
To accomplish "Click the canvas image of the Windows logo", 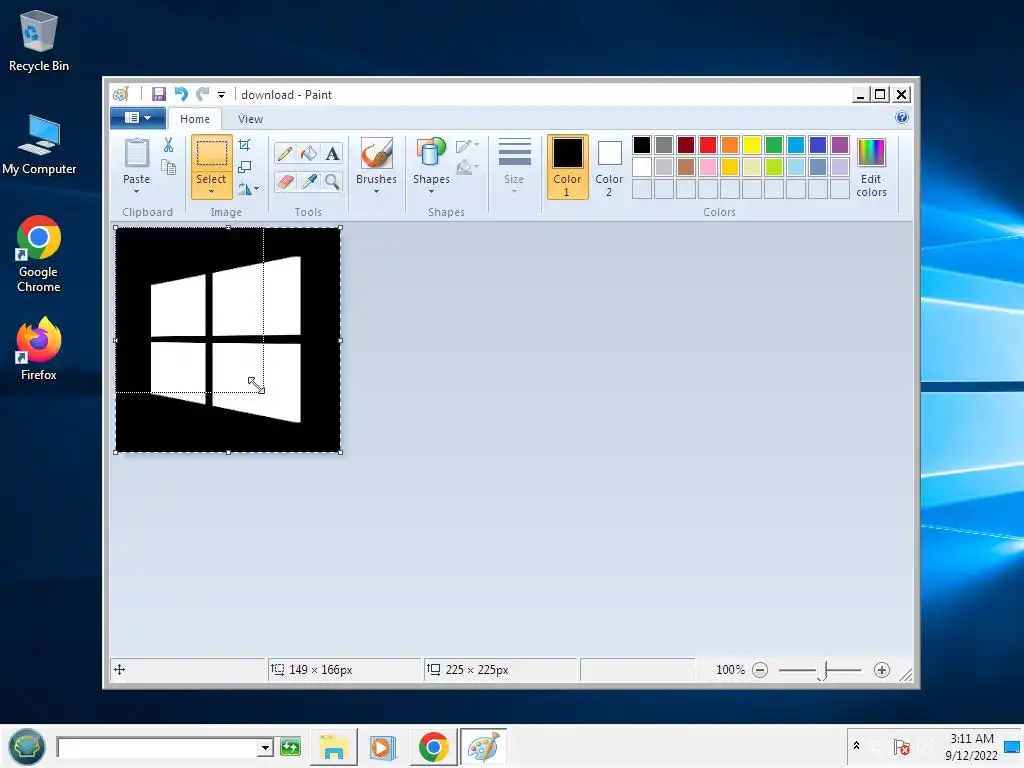I will tap(228, 340).
